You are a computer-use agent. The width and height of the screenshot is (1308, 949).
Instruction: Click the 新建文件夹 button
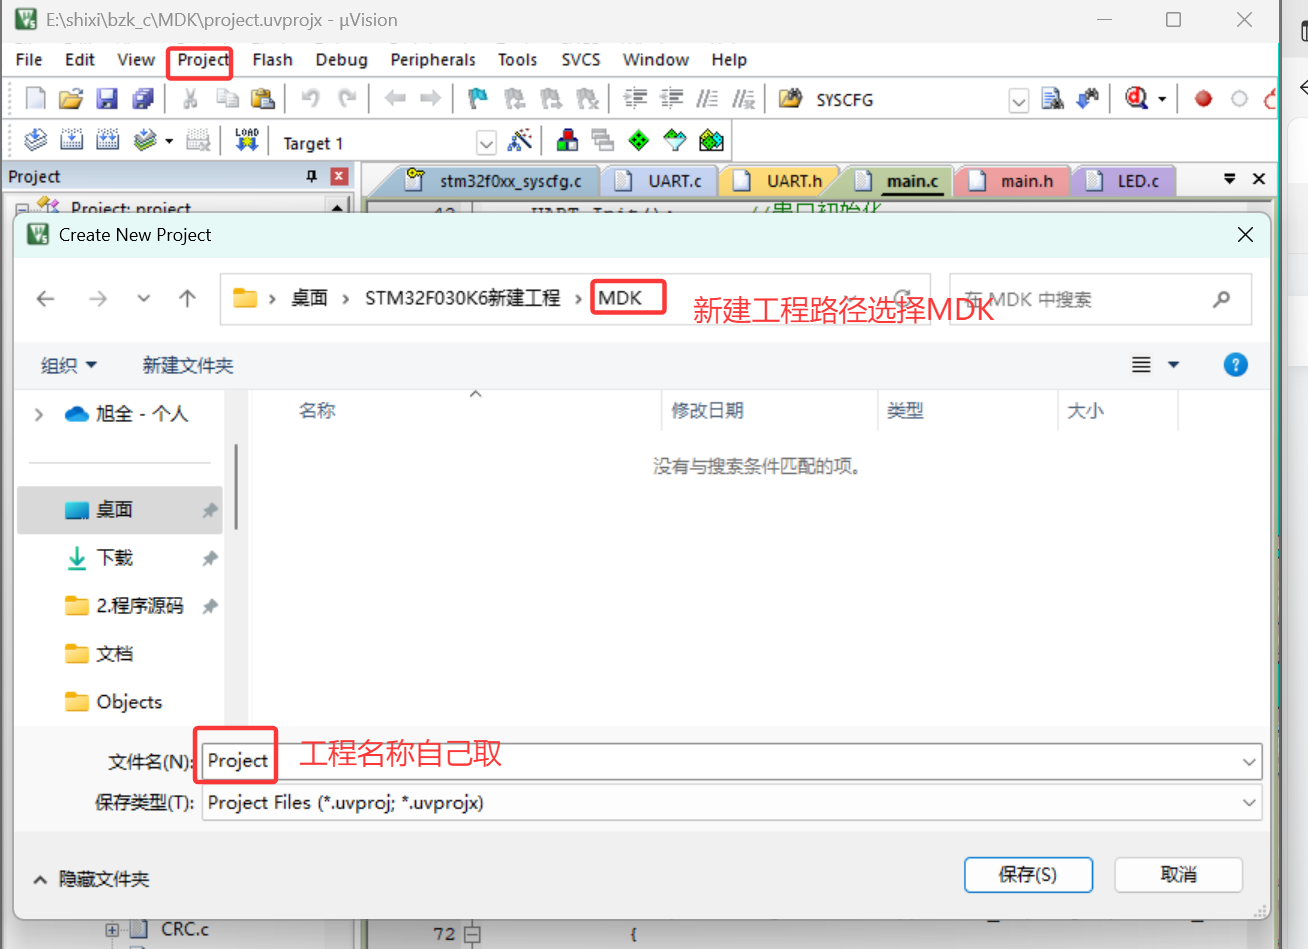click(x=188, y=365)
